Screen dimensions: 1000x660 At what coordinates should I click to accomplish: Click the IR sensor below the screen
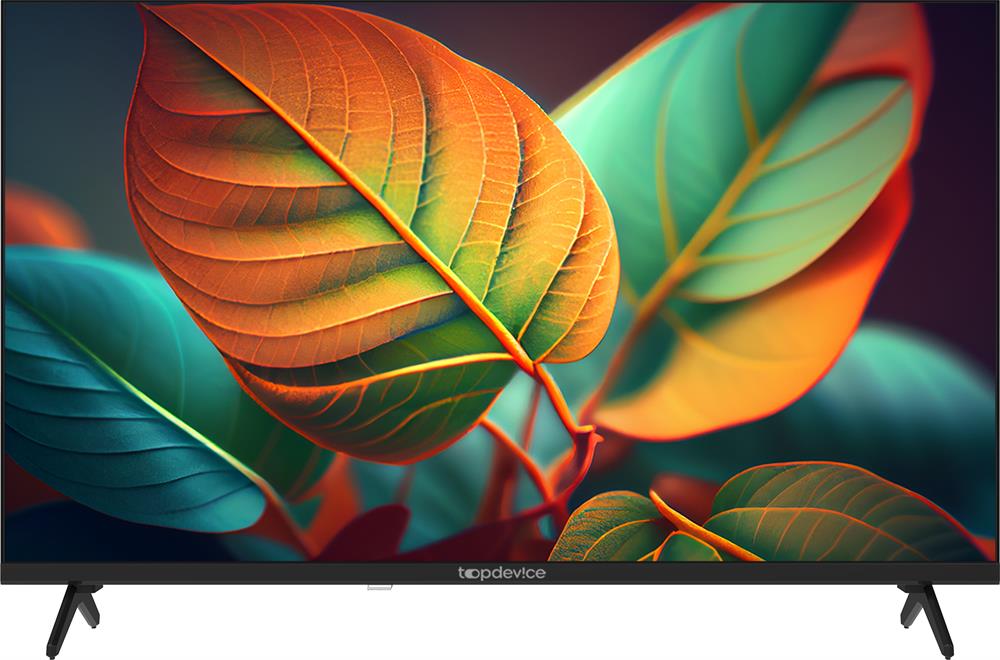379,587
